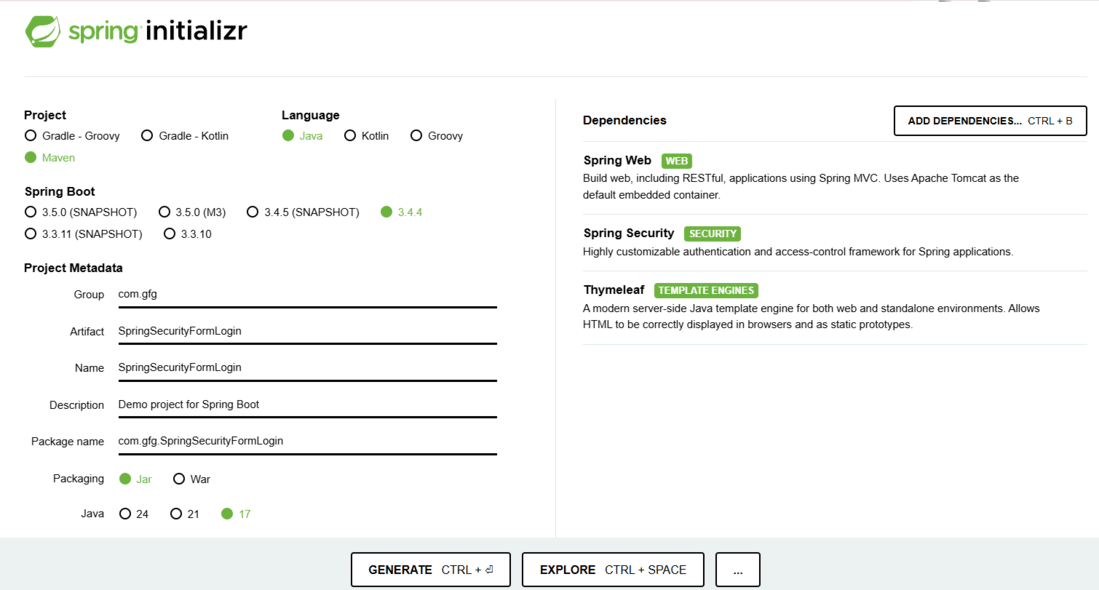Click the Package name label

pos(67,441)
